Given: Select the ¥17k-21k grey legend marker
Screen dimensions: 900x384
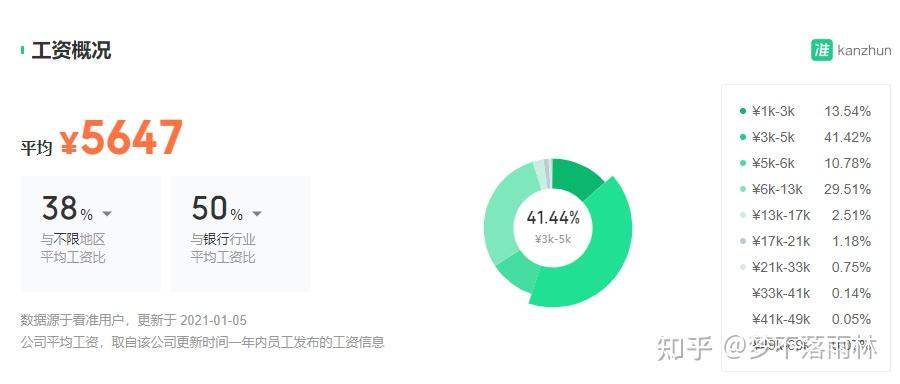Looking at the screenshot, I should 743,242.
